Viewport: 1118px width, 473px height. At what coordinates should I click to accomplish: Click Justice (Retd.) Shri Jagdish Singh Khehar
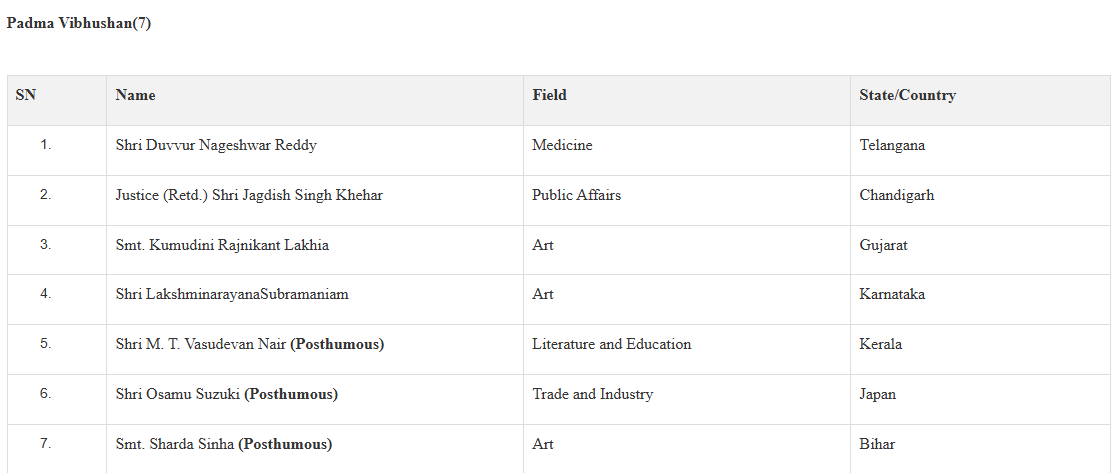(249, 195)
